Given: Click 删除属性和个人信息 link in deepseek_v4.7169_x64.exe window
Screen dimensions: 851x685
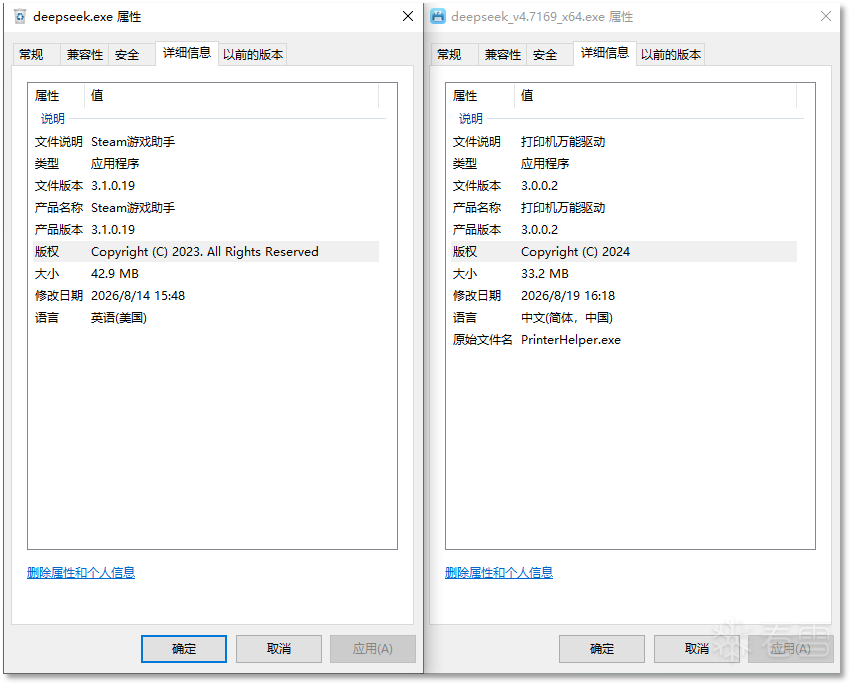Looking at the screenshot, I should point(499,573).
